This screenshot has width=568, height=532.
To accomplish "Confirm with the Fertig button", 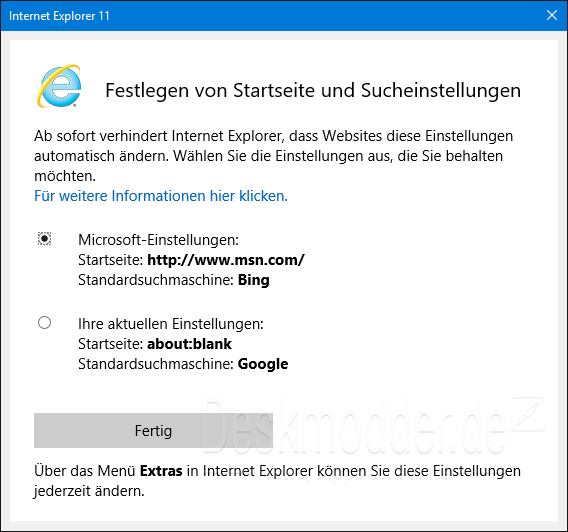I will click(x=153, y=431).
